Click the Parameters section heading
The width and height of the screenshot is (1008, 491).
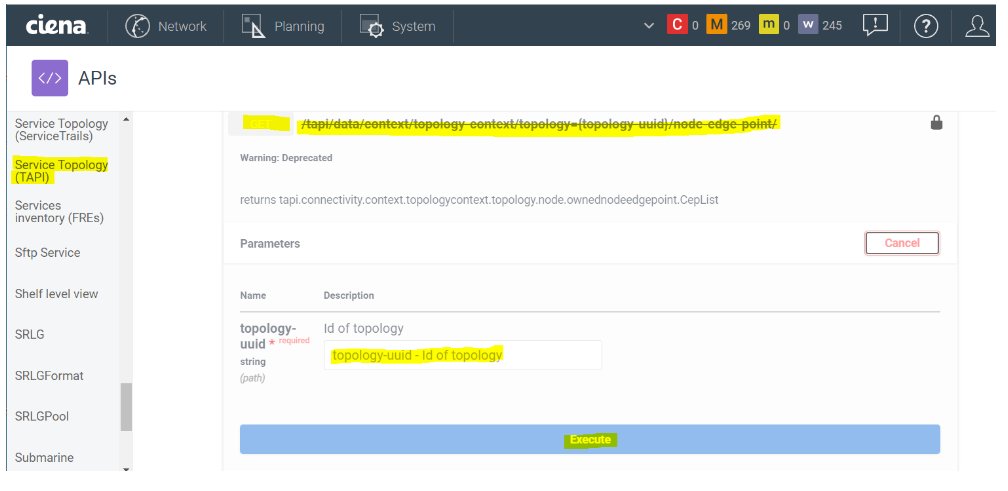click(270, 244)
